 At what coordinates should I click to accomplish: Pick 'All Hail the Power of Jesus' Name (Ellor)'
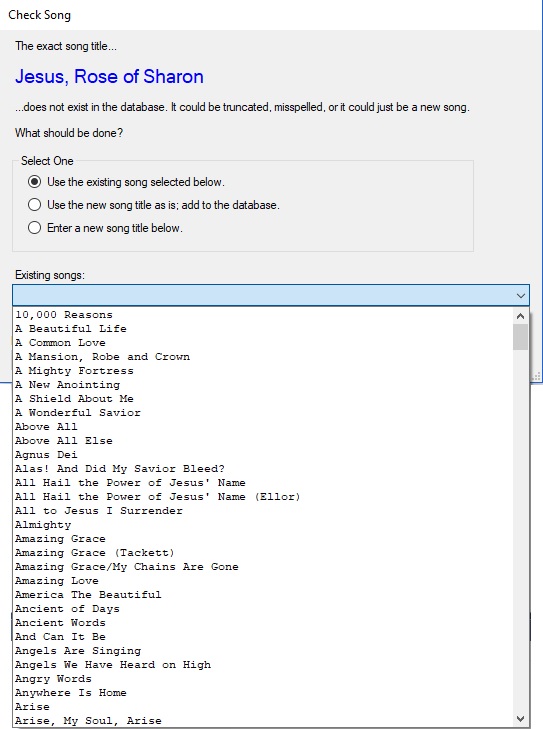click(x=263, y=497)
